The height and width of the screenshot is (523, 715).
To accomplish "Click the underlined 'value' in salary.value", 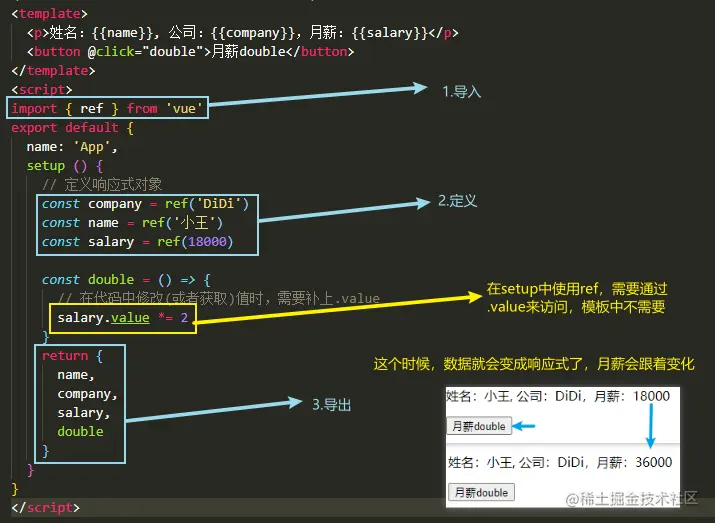I will pyautogui.click(x=130, y=317).
